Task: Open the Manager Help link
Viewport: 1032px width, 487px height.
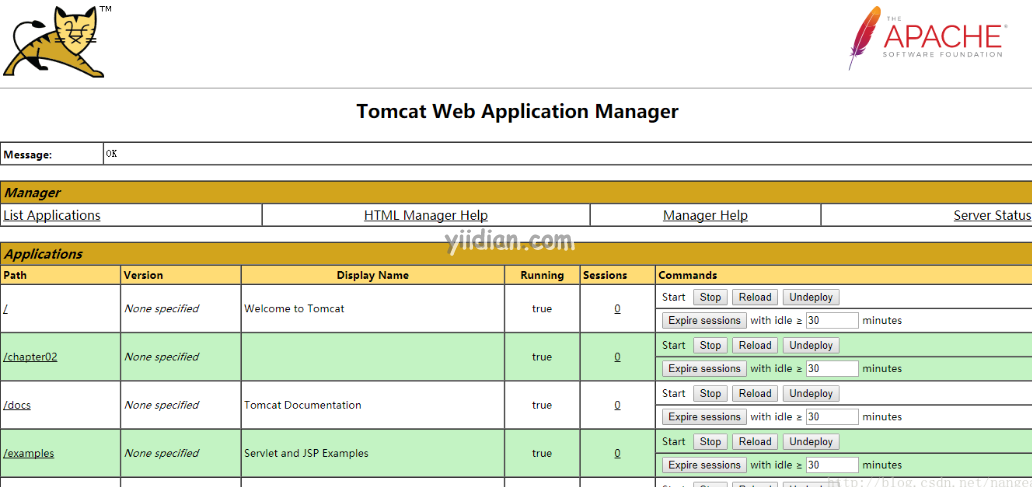Action: (x=705, y=215)
